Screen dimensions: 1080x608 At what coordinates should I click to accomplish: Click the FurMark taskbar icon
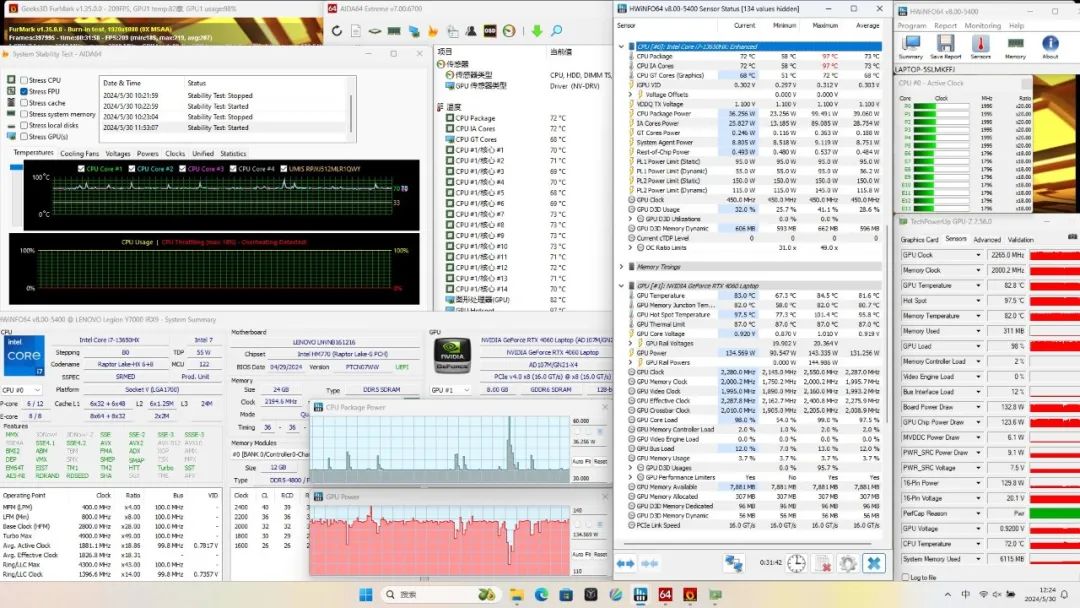pyautogui.click(x=690, y=594)
